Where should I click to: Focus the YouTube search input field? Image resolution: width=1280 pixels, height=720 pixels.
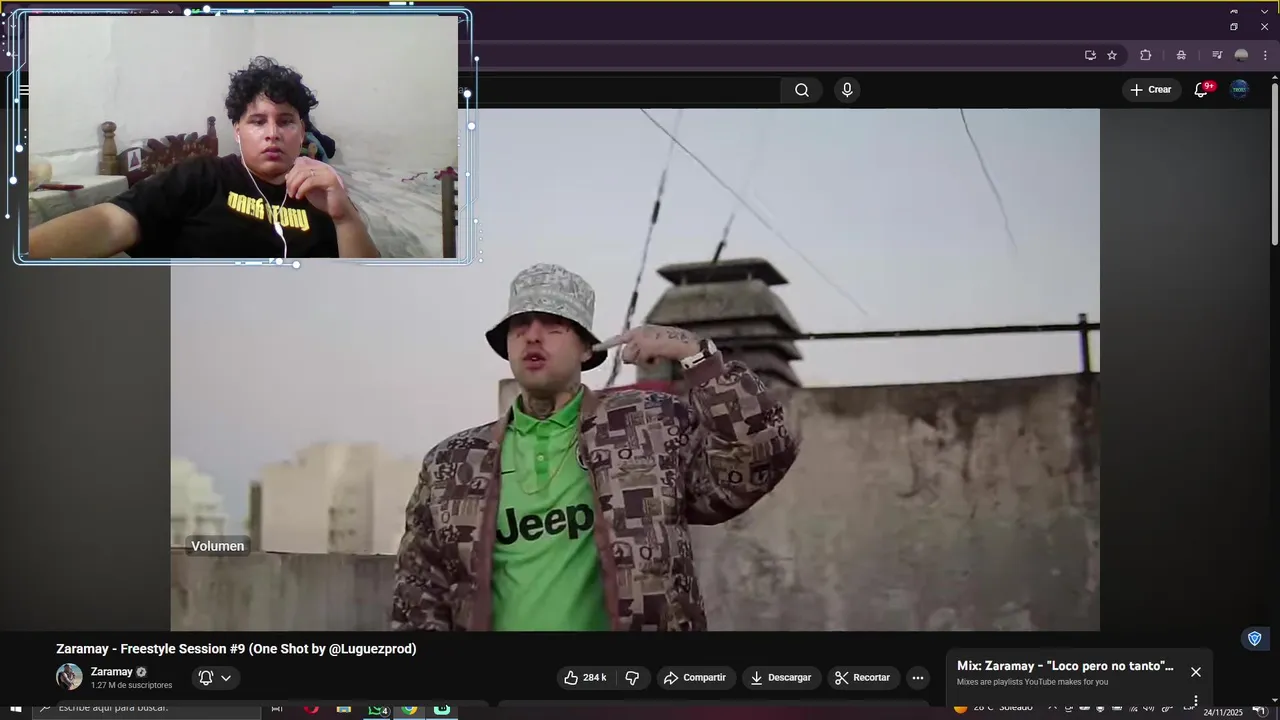(x=625, y=90)
